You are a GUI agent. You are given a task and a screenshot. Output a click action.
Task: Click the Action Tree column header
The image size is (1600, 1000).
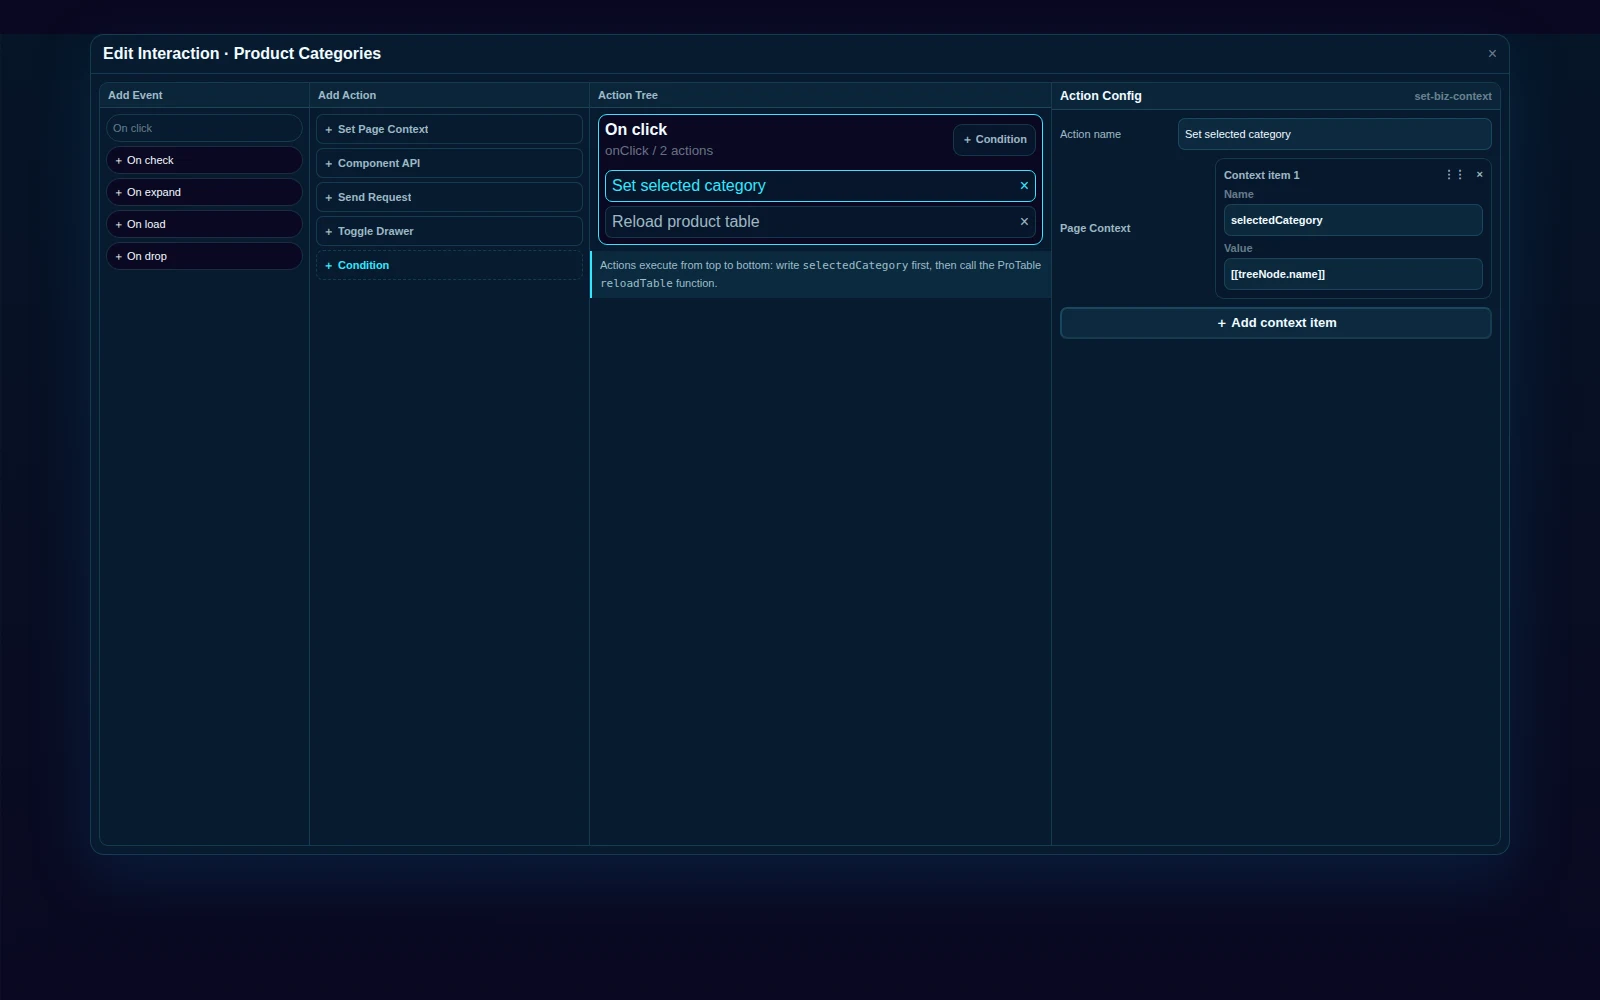tap(628, 95)
